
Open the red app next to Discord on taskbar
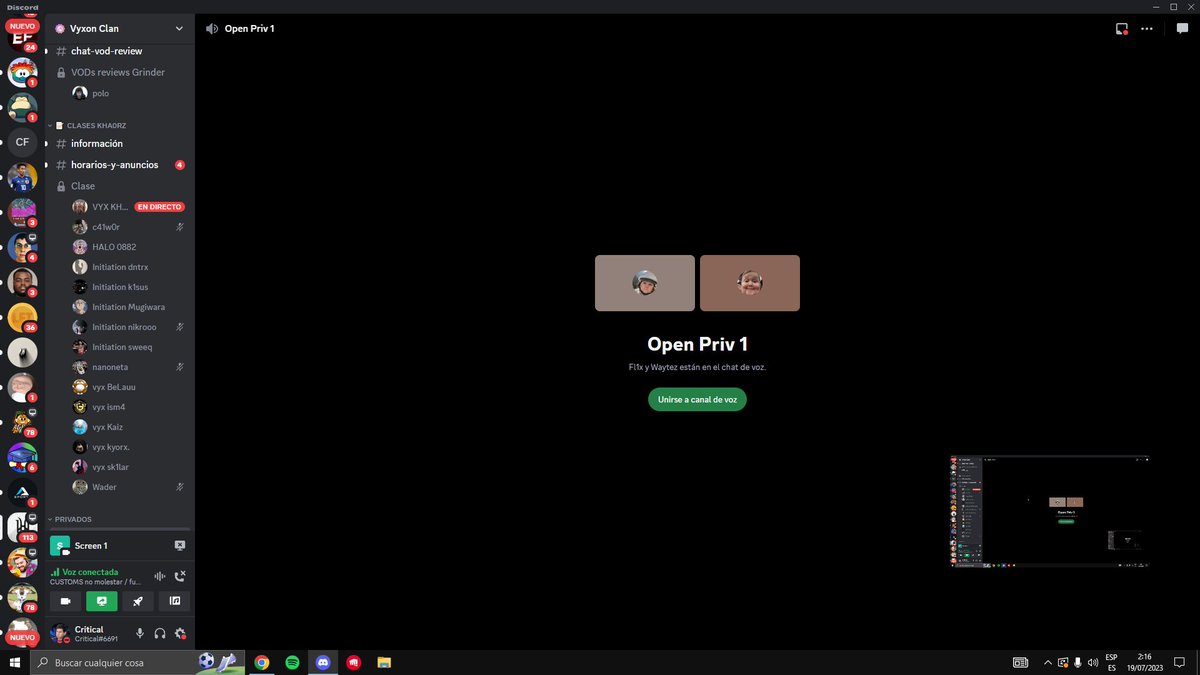[x=353, y=662]
